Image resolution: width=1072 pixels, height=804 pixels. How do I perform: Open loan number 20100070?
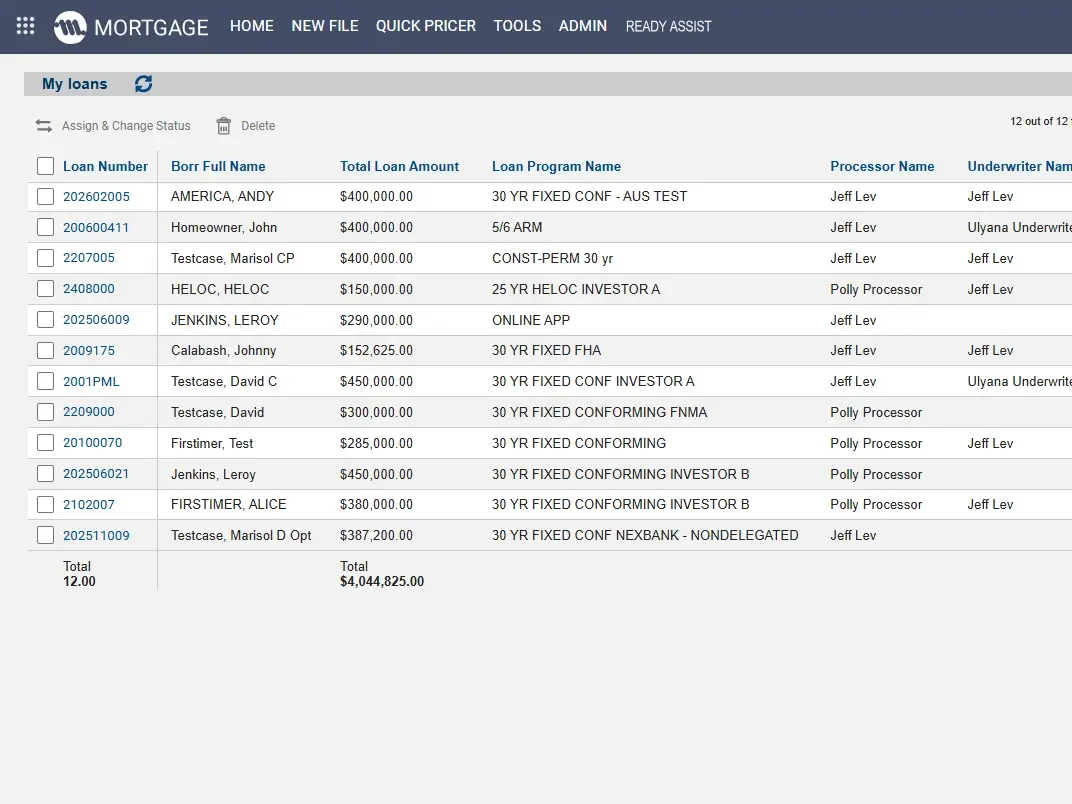[x=92, y=442]
